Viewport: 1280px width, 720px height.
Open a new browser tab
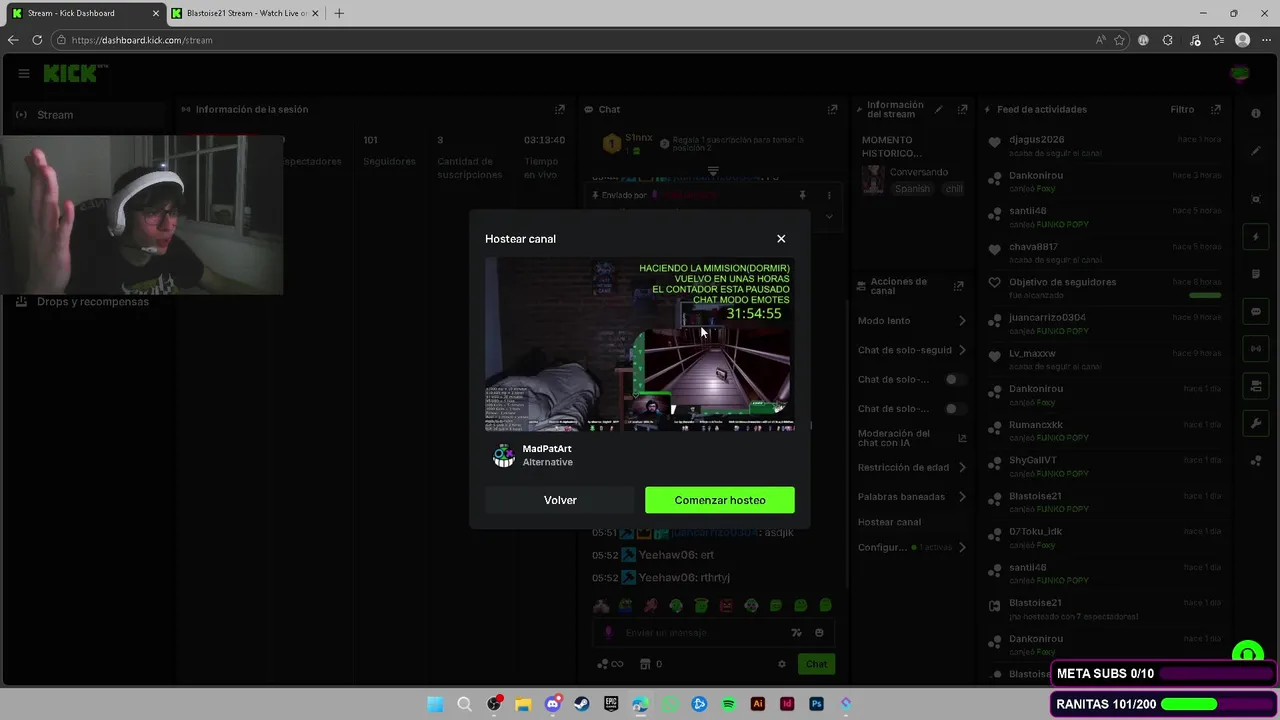(x=339, y=13)
